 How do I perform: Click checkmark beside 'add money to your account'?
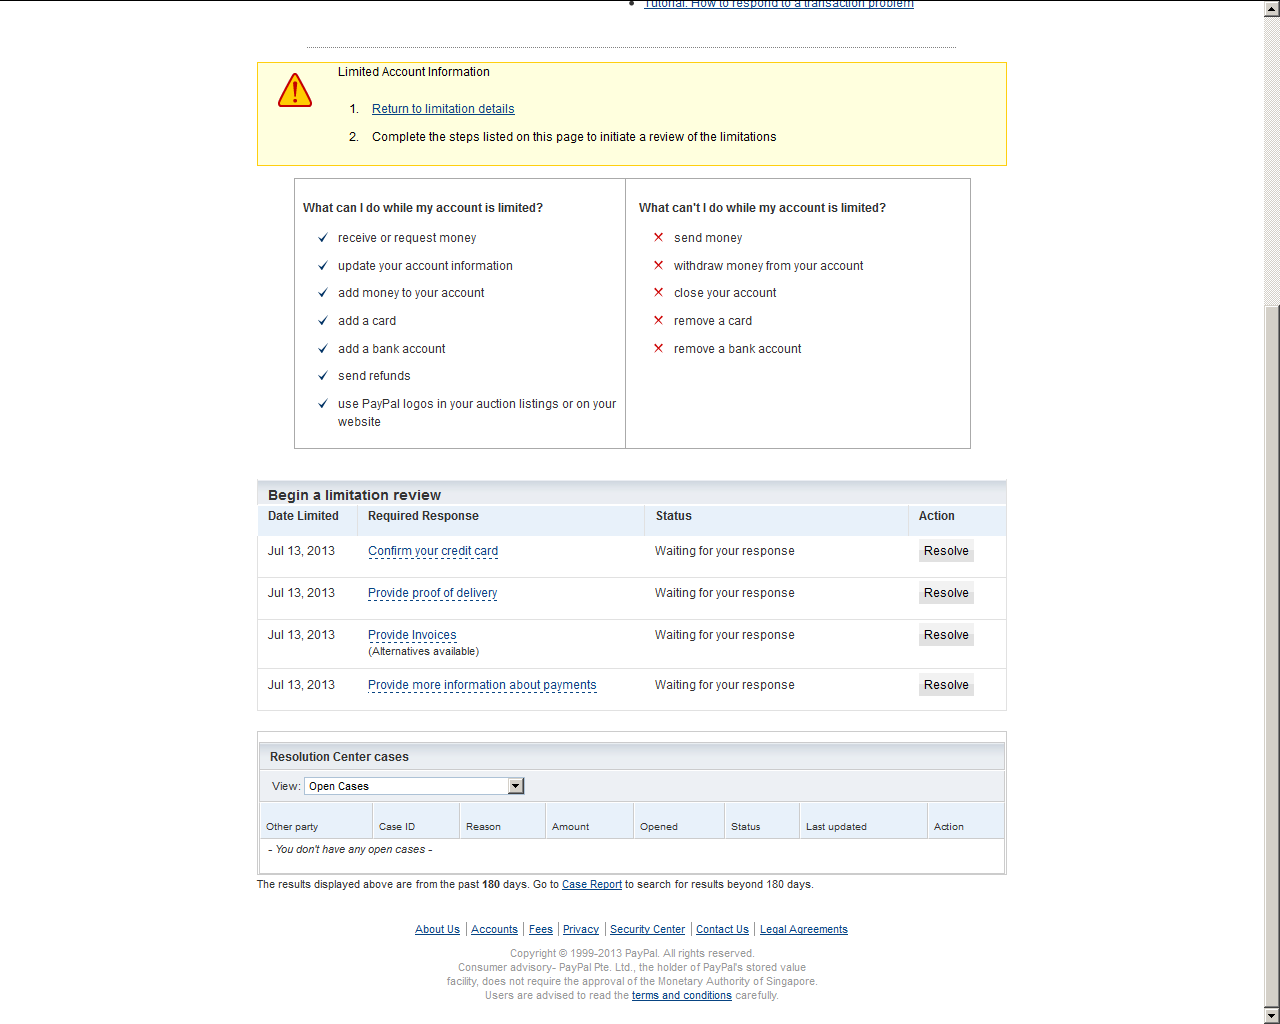click(323, 293)
